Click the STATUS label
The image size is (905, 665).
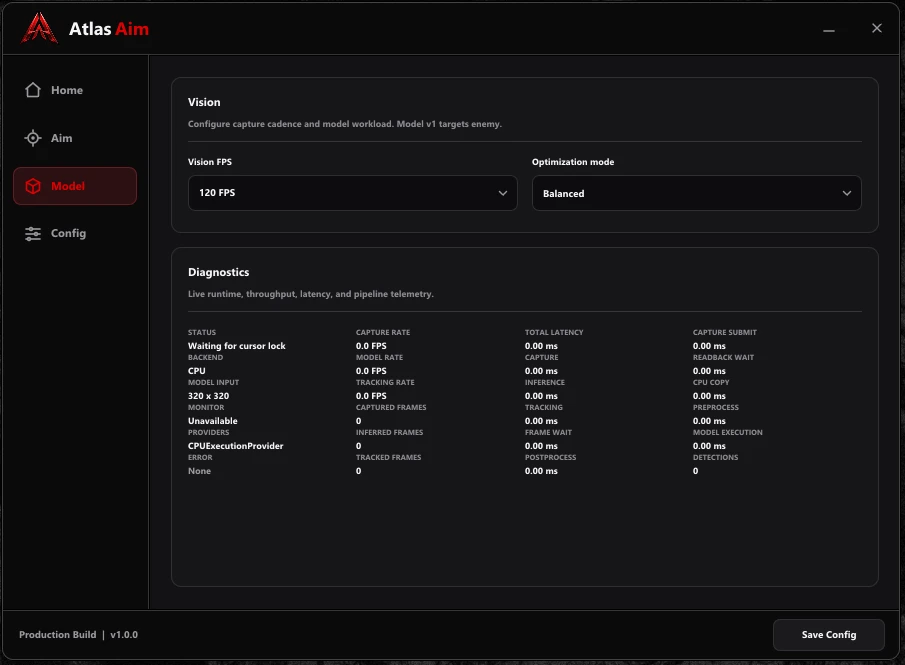coord(202,332)
